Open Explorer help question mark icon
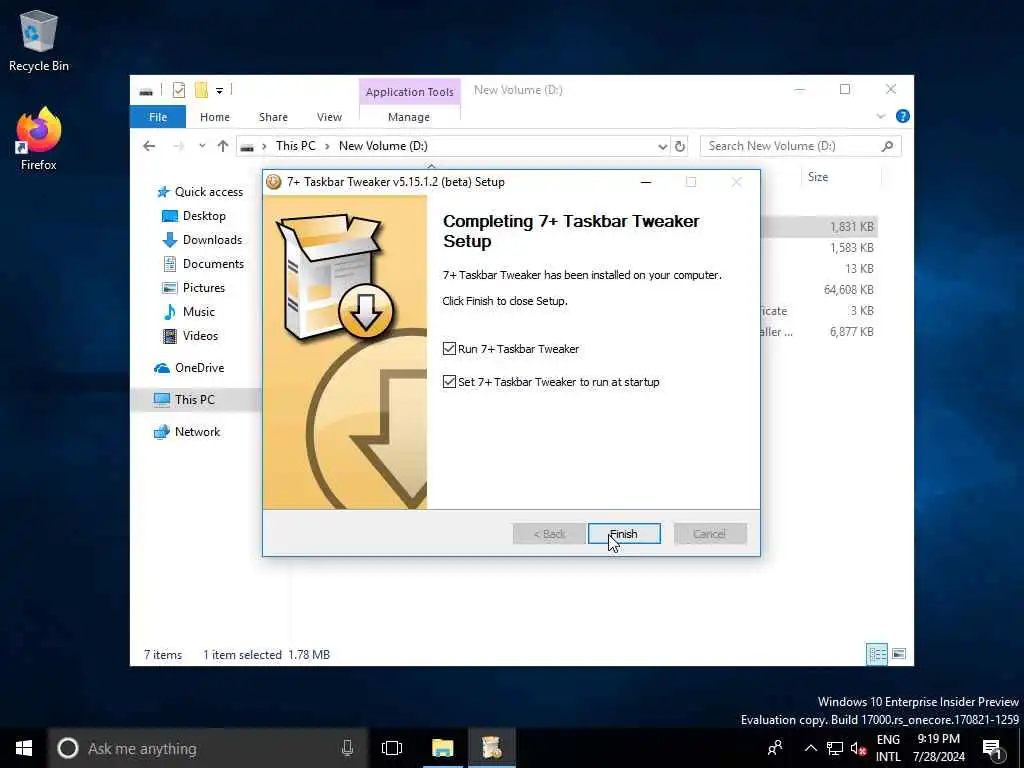 (x=903, y=116)
